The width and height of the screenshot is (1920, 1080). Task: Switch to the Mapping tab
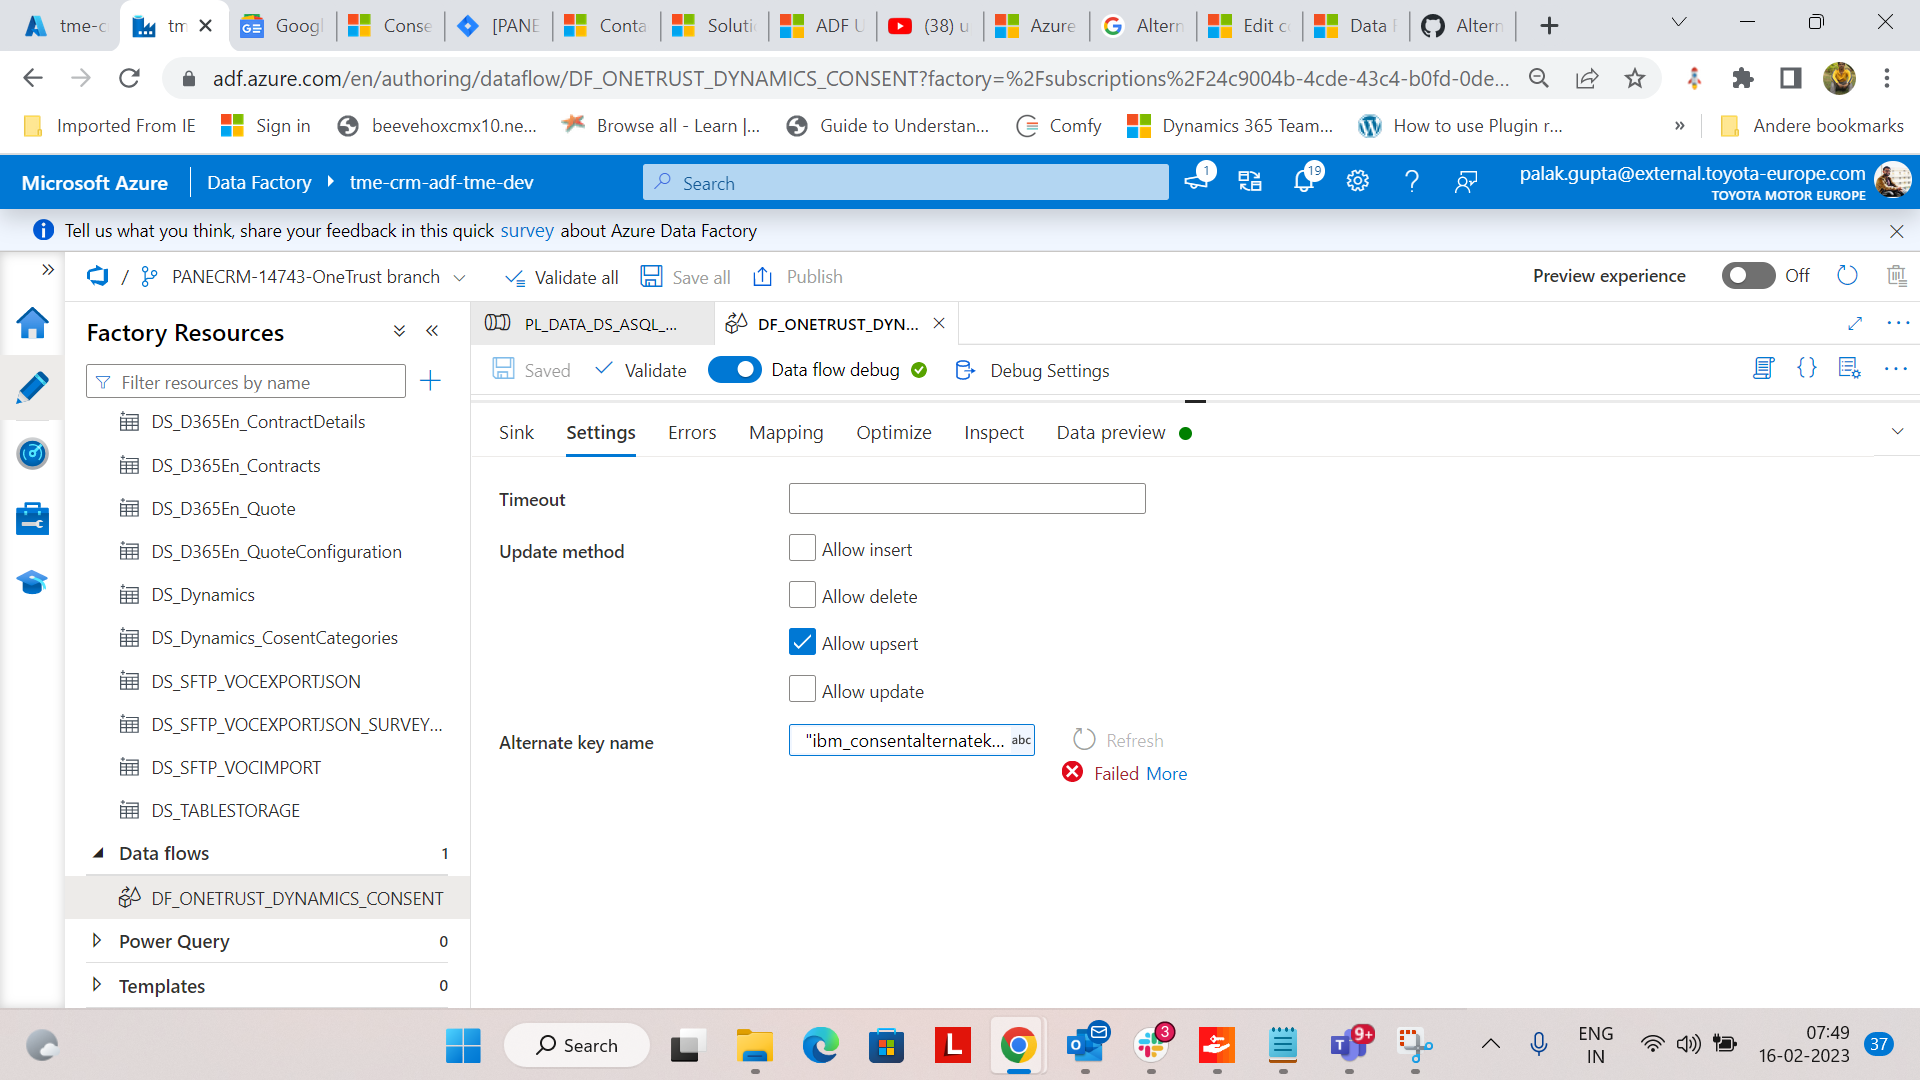786,432
